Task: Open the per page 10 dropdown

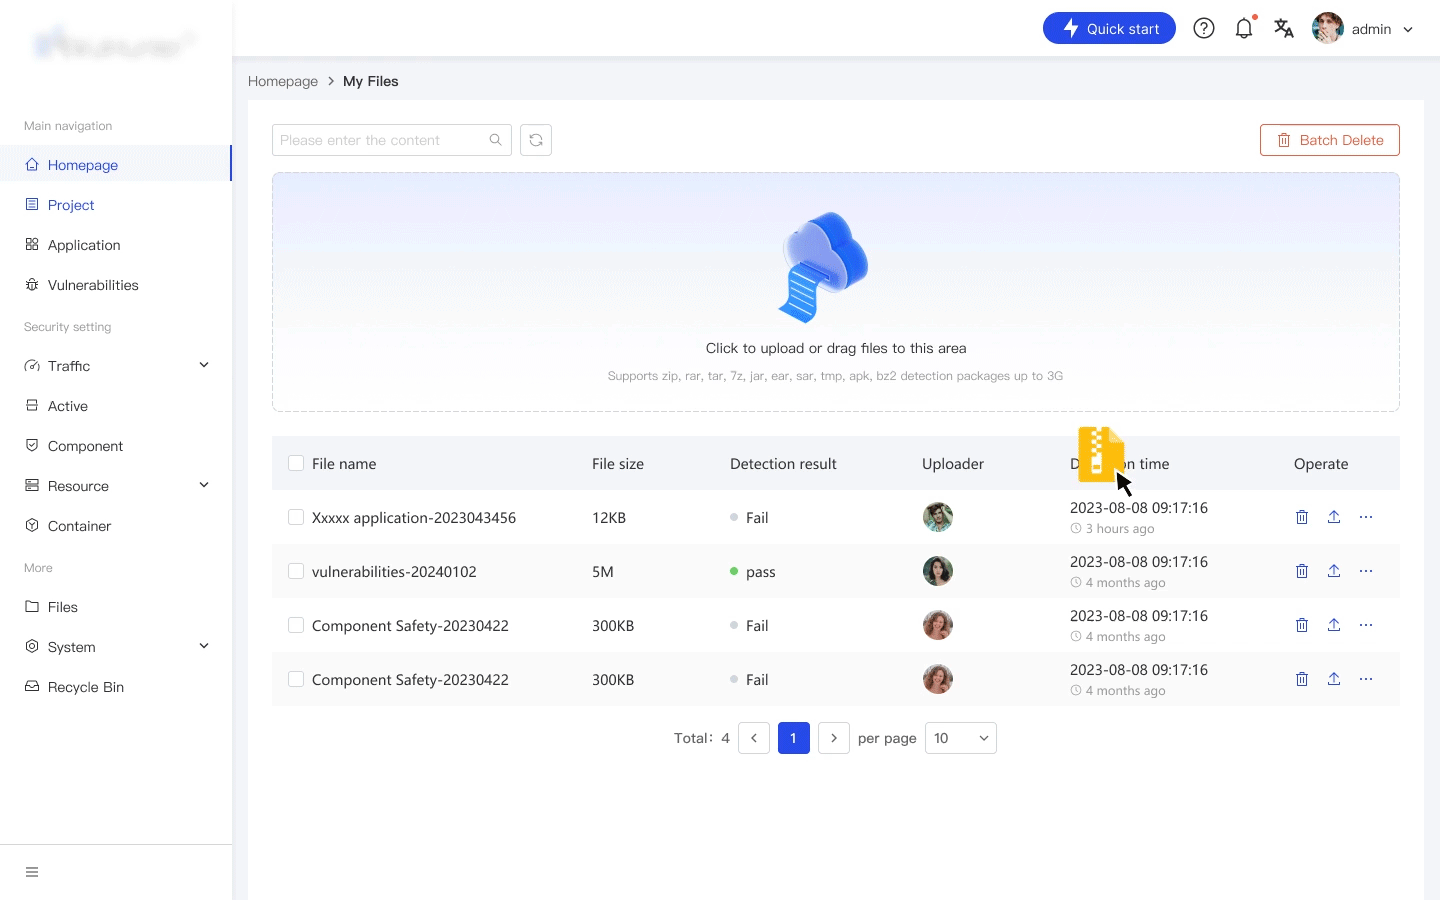Action: pyautogui.click(x=961, y=738)
